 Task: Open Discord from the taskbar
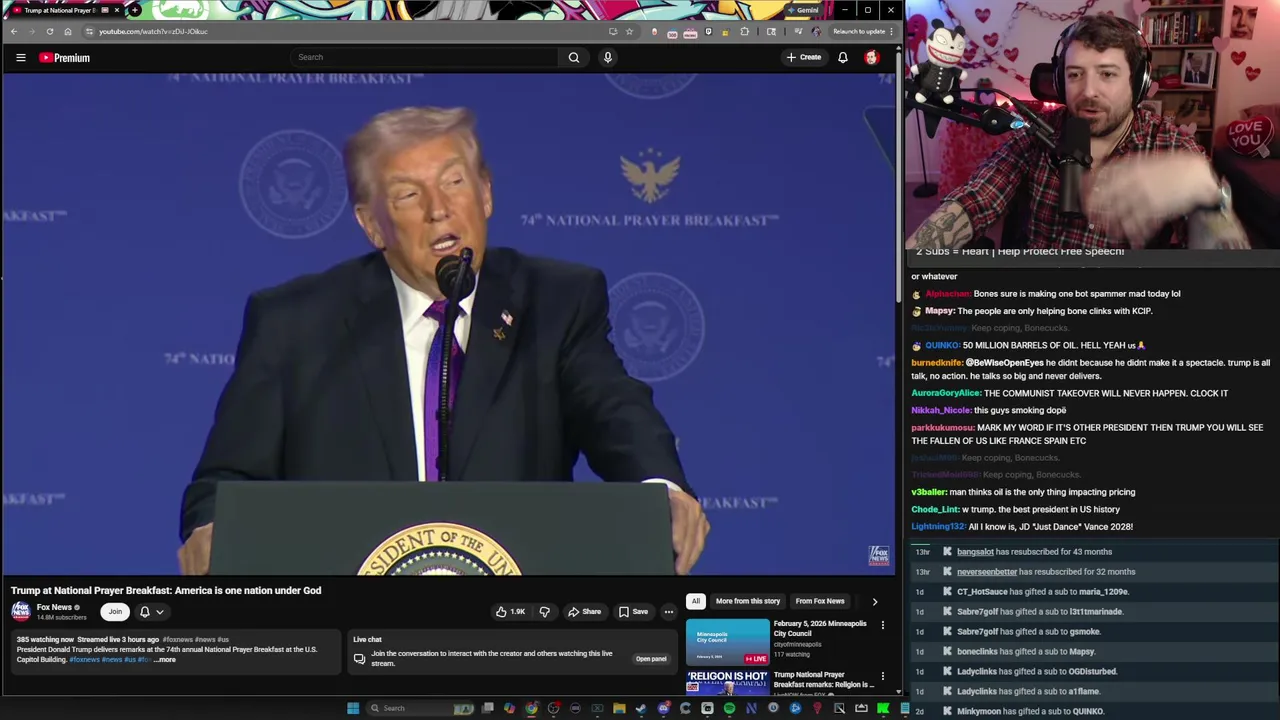point(663,708)
